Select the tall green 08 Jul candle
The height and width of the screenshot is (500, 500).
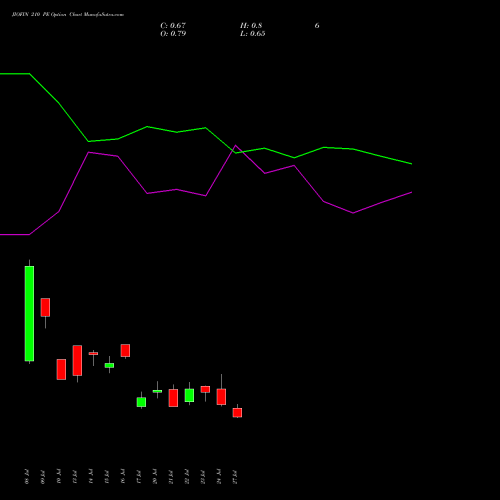[29, 313]
